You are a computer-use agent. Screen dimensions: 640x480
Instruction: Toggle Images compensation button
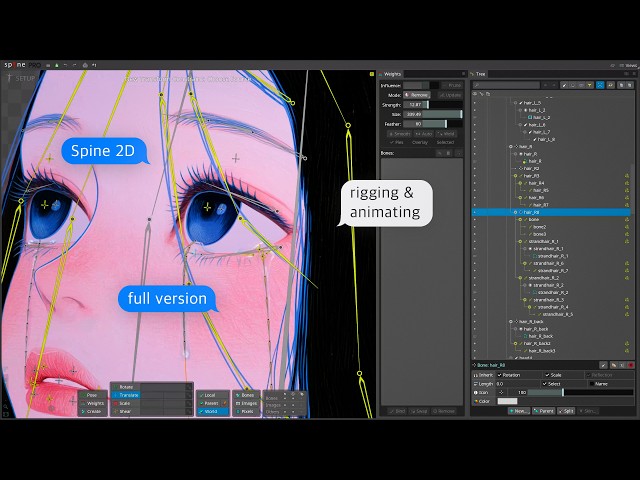pyautogui.click(x=246, y=403)
